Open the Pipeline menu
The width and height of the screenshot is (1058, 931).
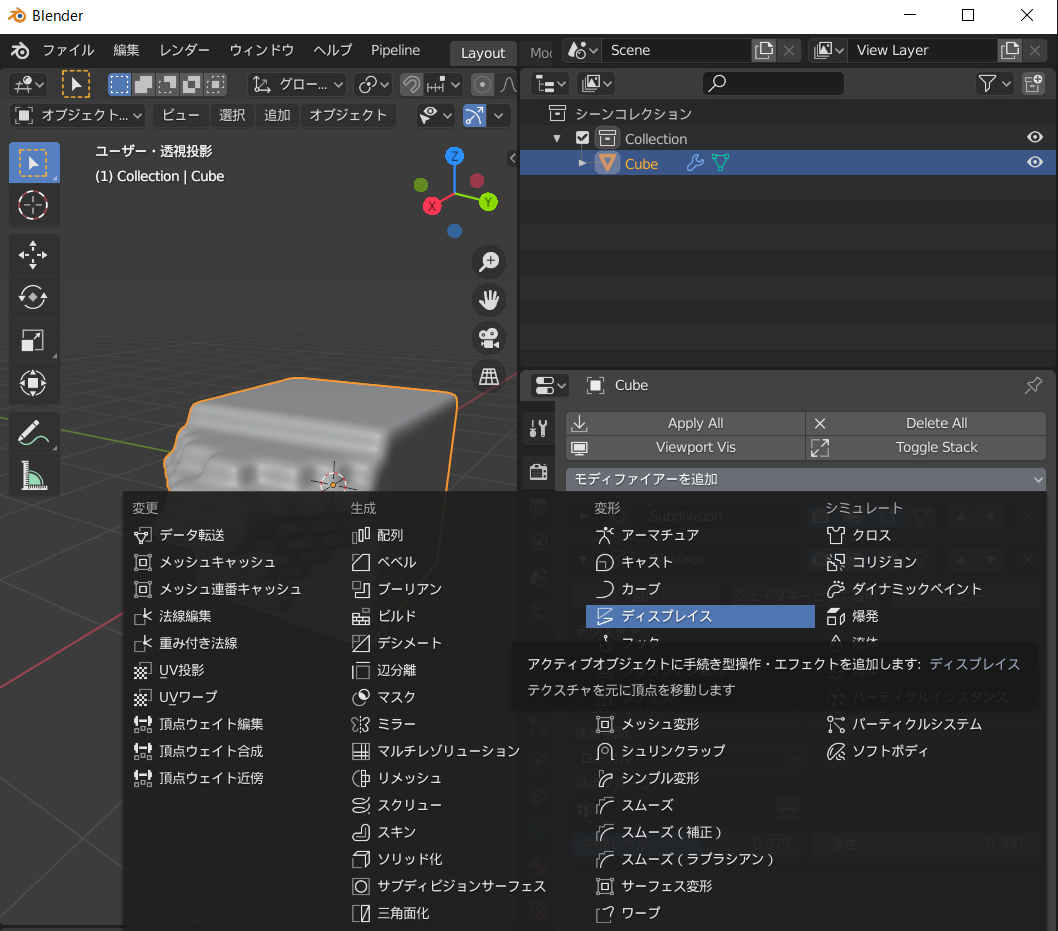pyautogui.click(x=395, y=51)
